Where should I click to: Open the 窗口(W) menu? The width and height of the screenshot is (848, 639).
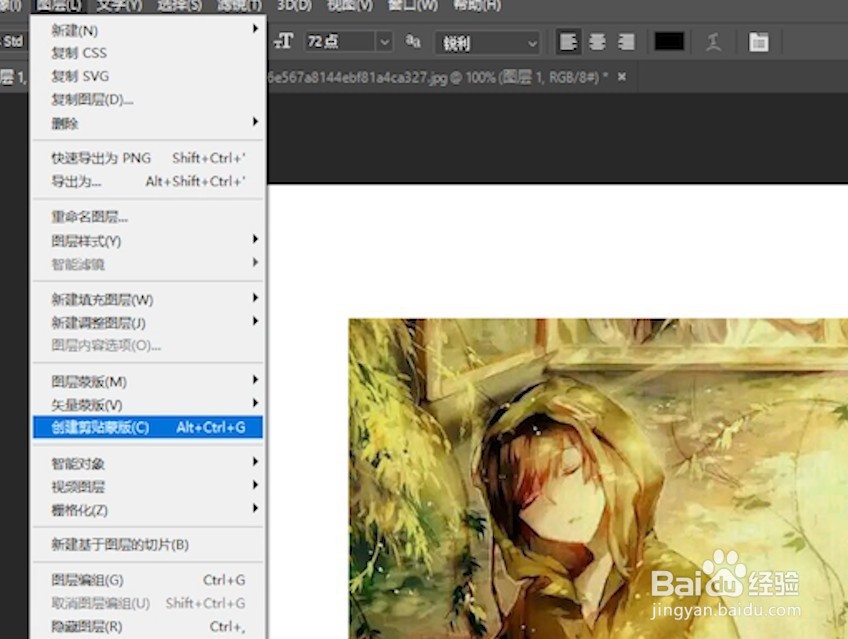[413, 5]
